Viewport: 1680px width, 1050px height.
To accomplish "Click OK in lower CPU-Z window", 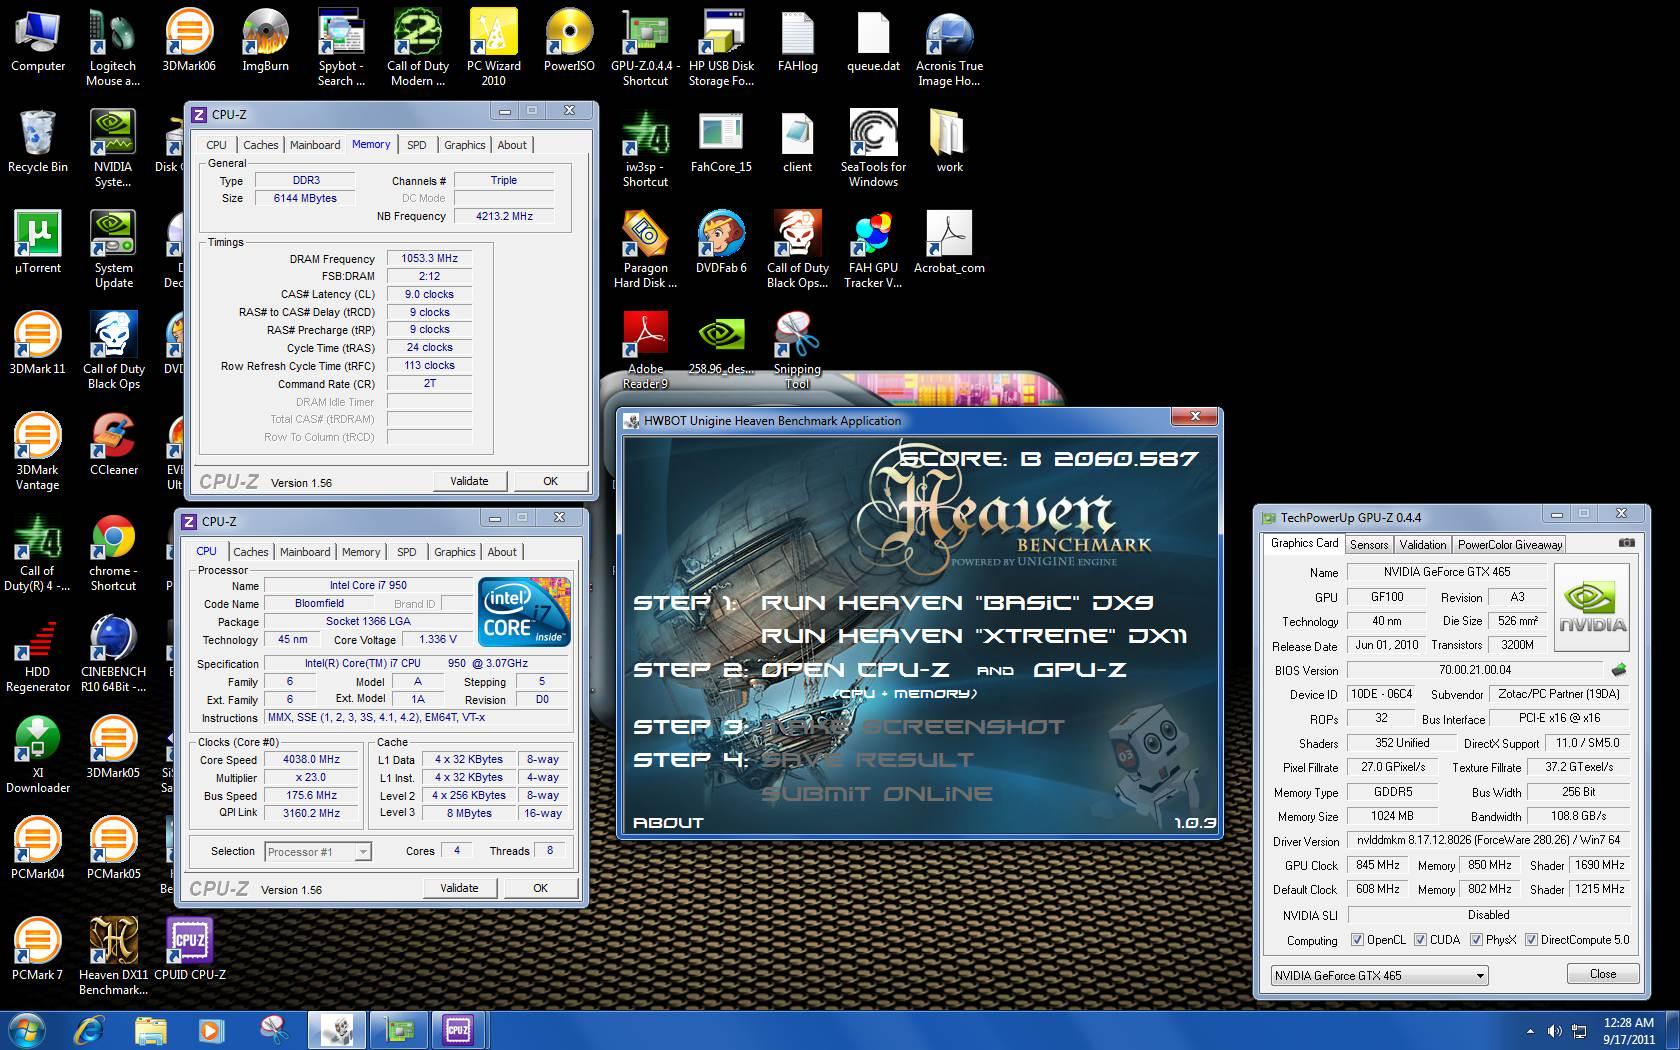I will (540, 888).
